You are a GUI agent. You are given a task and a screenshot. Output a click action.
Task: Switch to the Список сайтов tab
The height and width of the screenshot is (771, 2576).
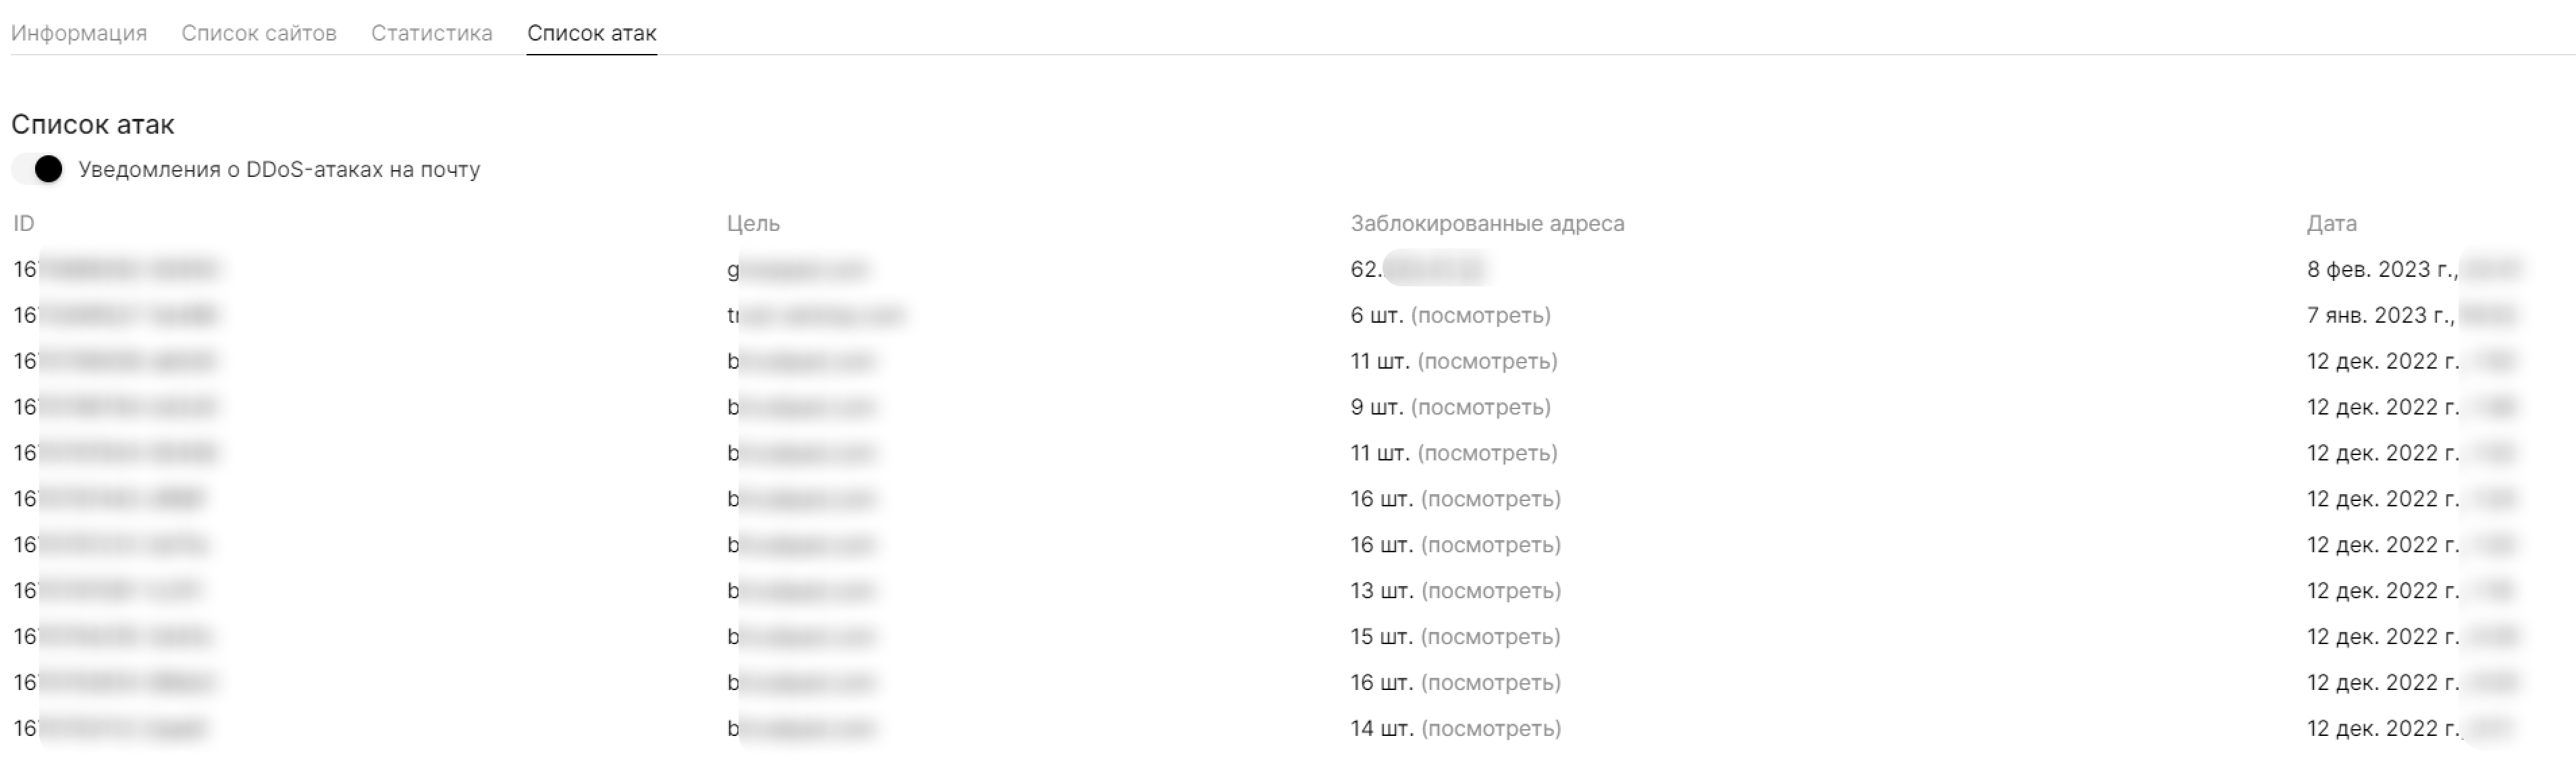[x=259, y=33]
